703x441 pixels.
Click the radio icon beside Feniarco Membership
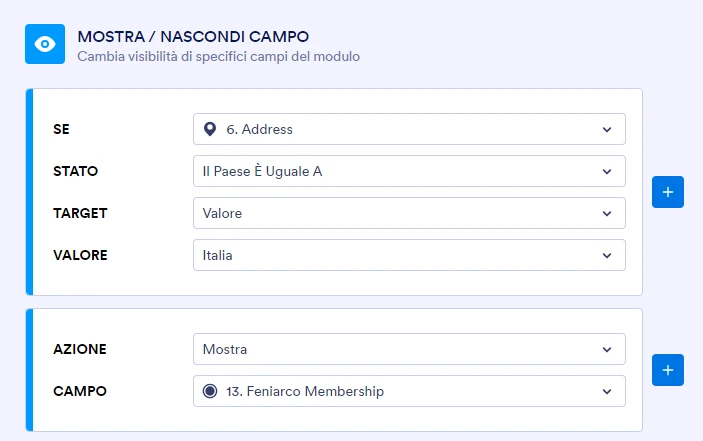(210, 391)
